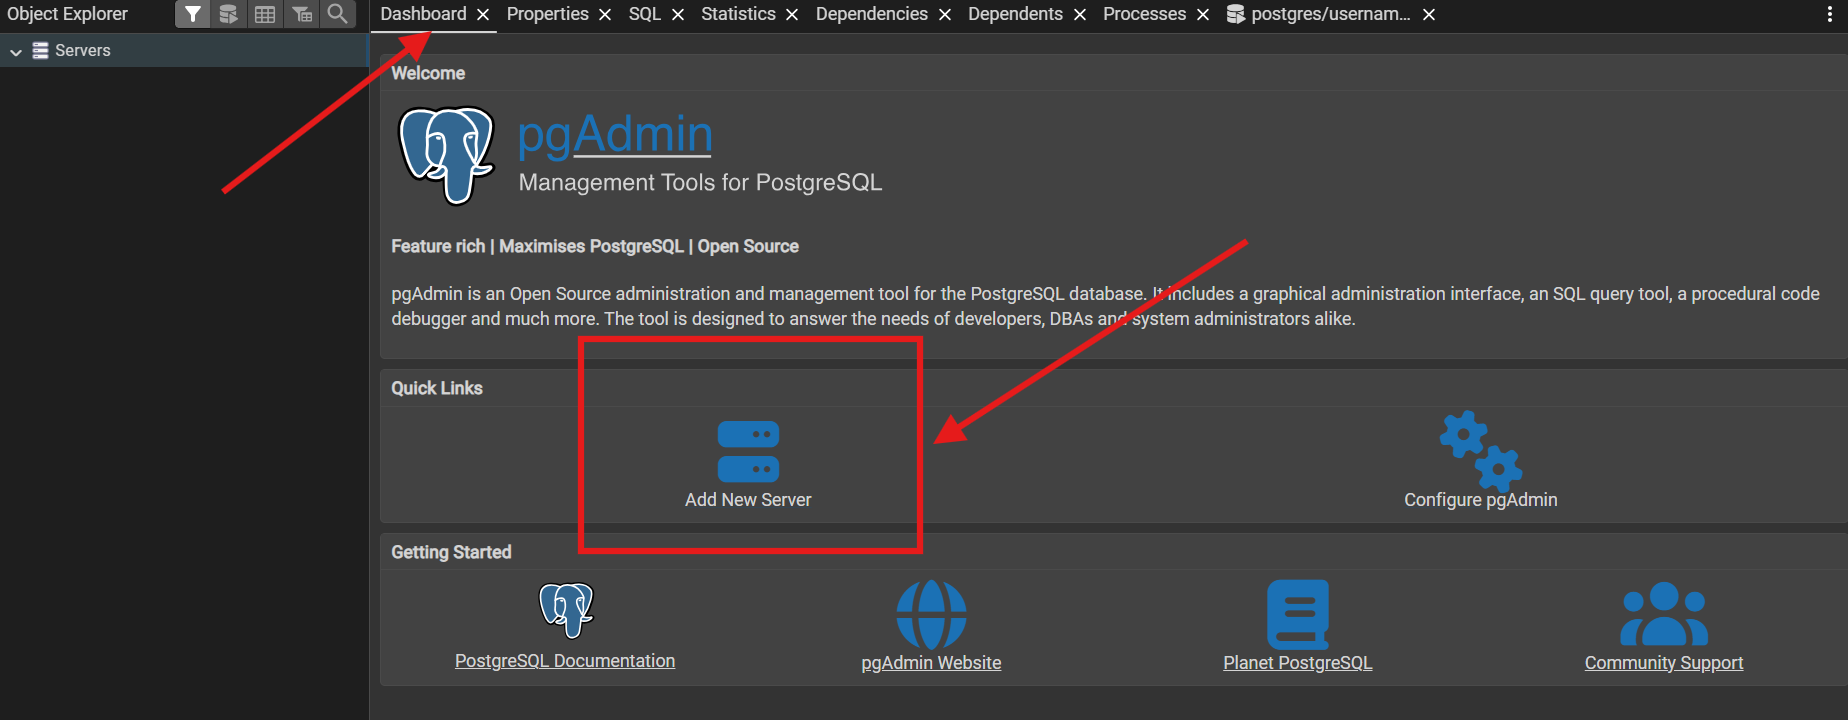Click the PostgreSQL Documentation elephant icon
Image resolution: width=1848 pixels, height=720 pixels.
pyautogui.click(x=566, y=610)
